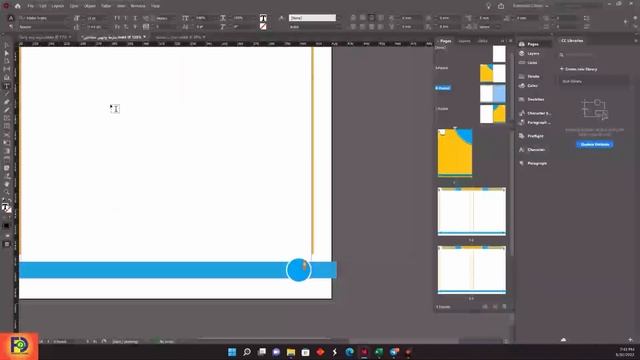
Task: Select the Rectangle Frame tool
Action: click(7, 118)
